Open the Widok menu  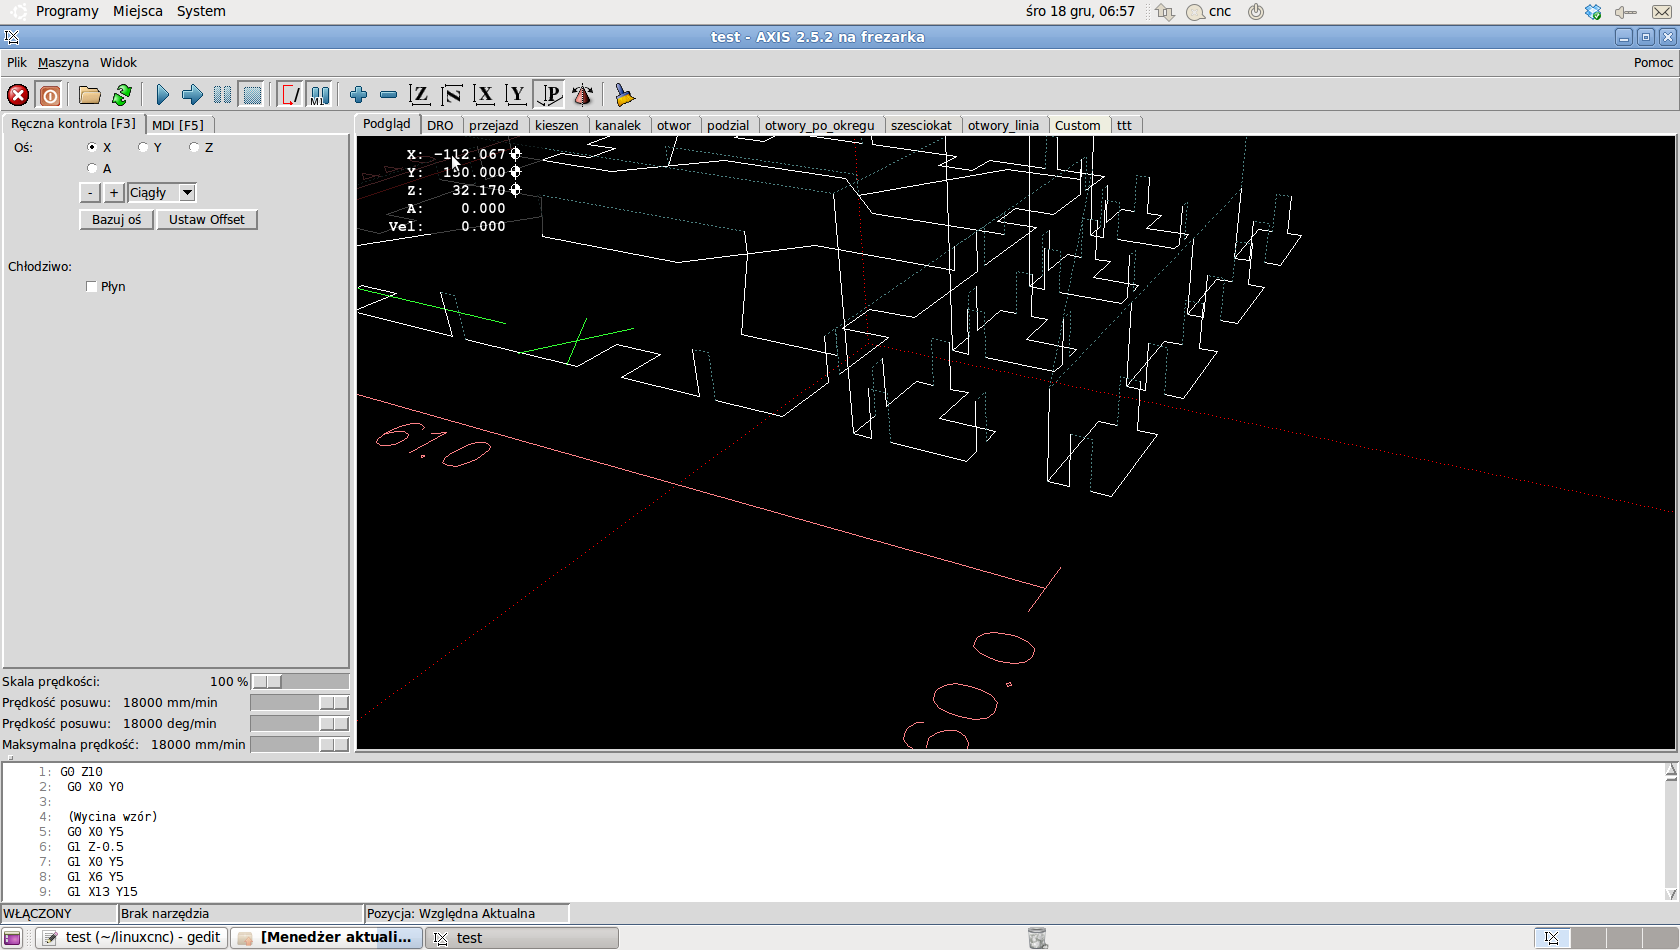[x=118, y=62]
